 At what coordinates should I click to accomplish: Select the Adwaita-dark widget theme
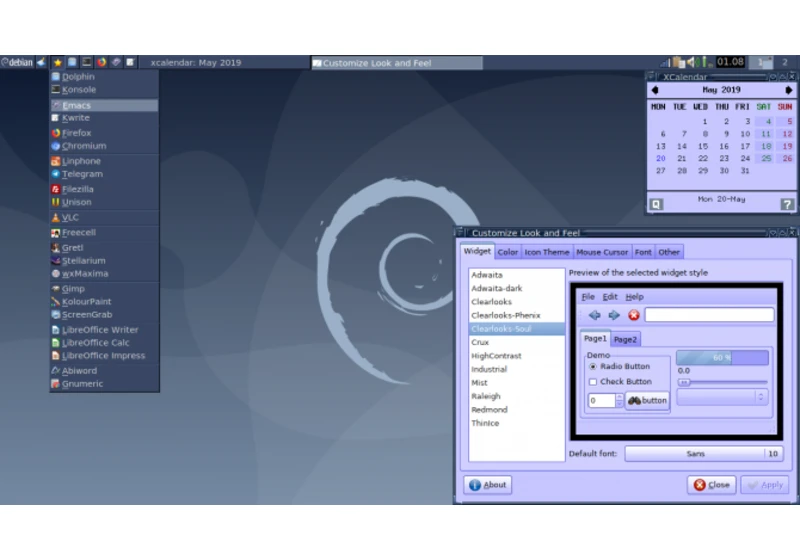point(516,288)
